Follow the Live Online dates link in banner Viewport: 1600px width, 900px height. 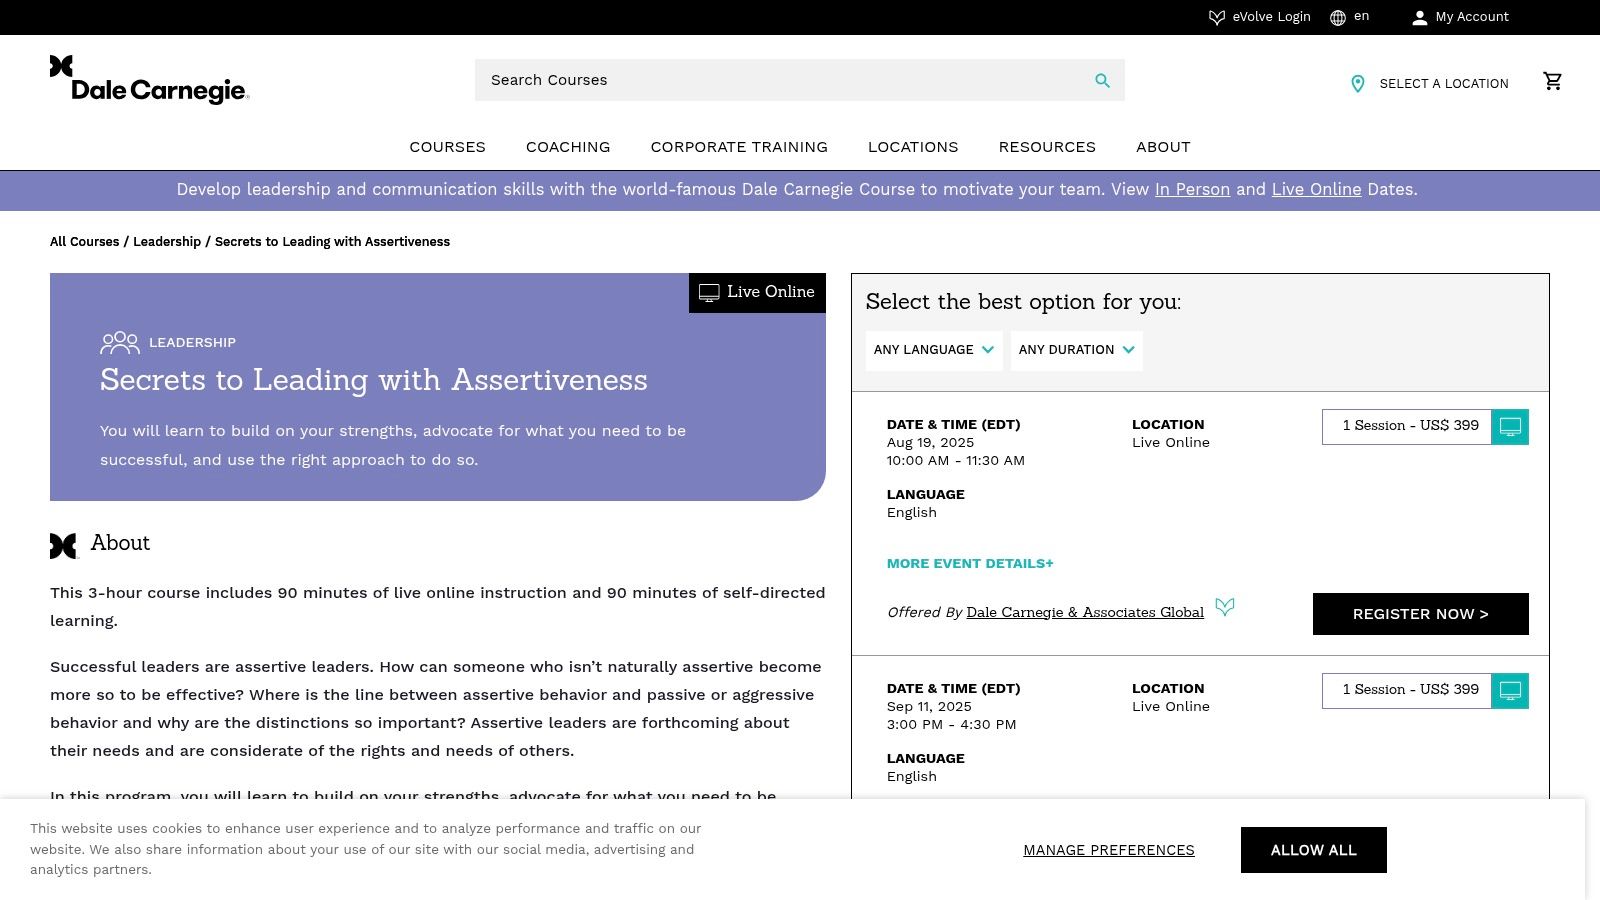1316,190
